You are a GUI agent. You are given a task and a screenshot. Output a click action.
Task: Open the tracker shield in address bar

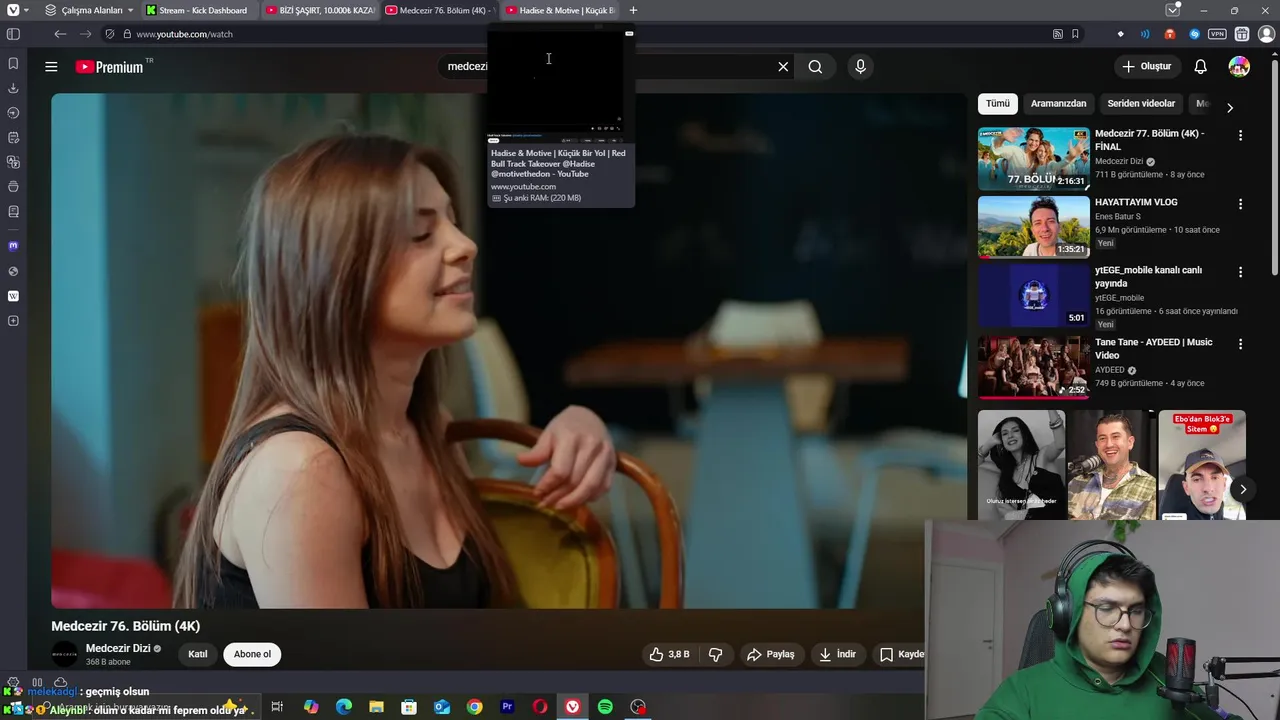point(110,34)
